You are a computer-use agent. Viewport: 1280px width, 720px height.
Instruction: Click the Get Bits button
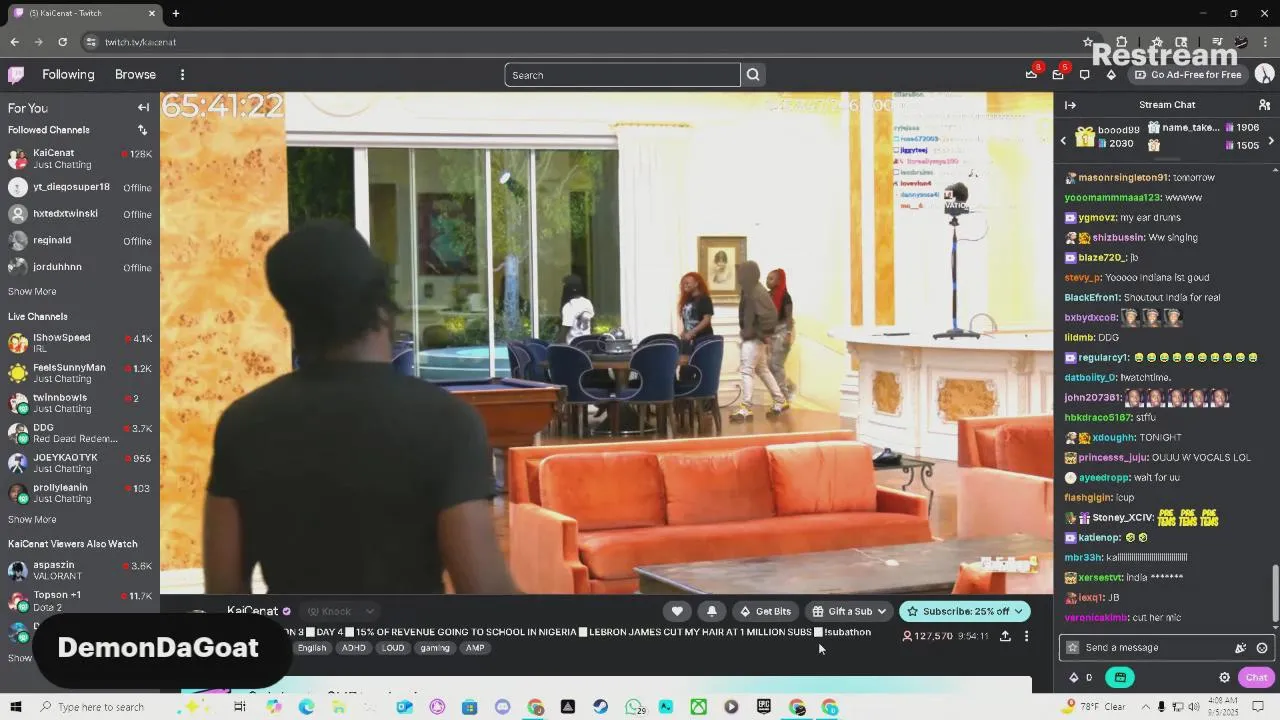pos(765,611)
